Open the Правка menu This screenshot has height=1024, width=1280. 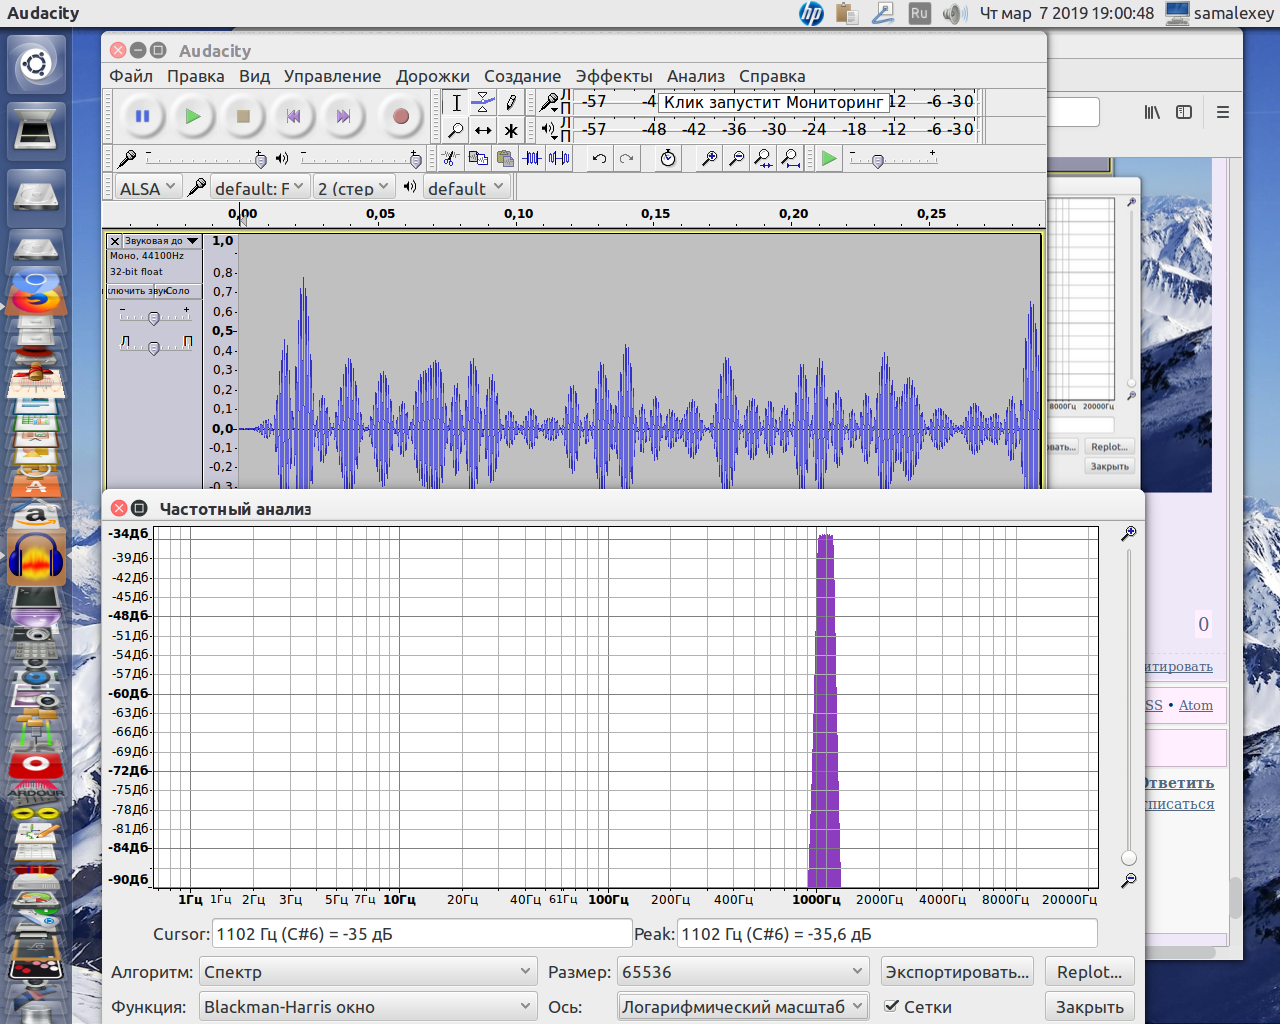tap(195, 76)
